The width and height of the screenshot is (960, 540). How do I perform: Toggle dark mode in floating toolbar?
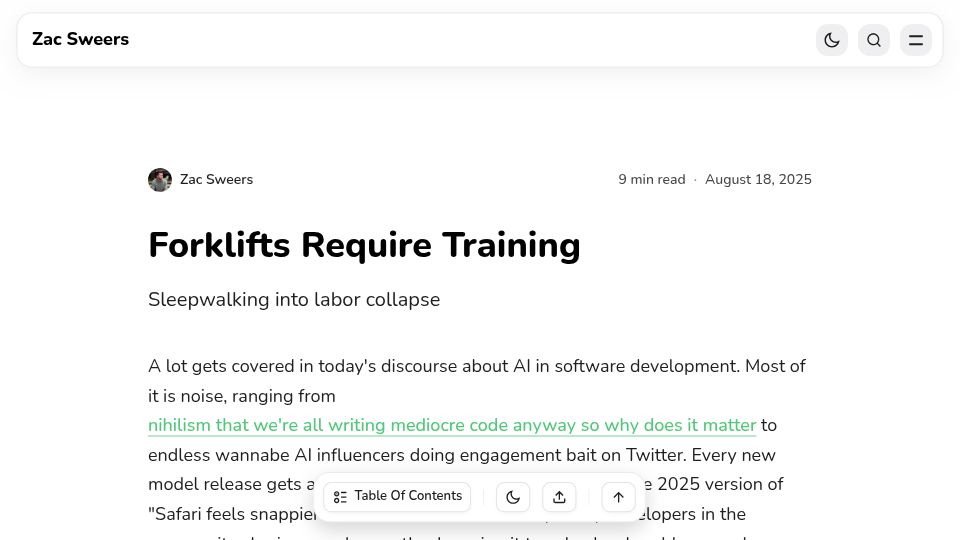513,497
